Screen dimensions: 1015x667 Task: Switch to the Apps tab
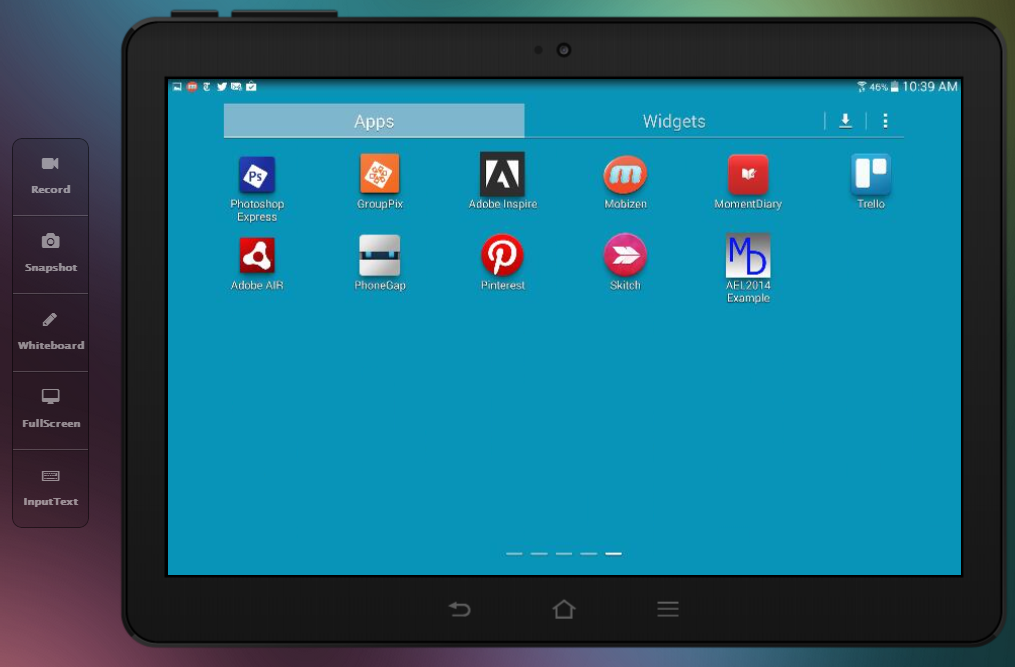[374, 121]
